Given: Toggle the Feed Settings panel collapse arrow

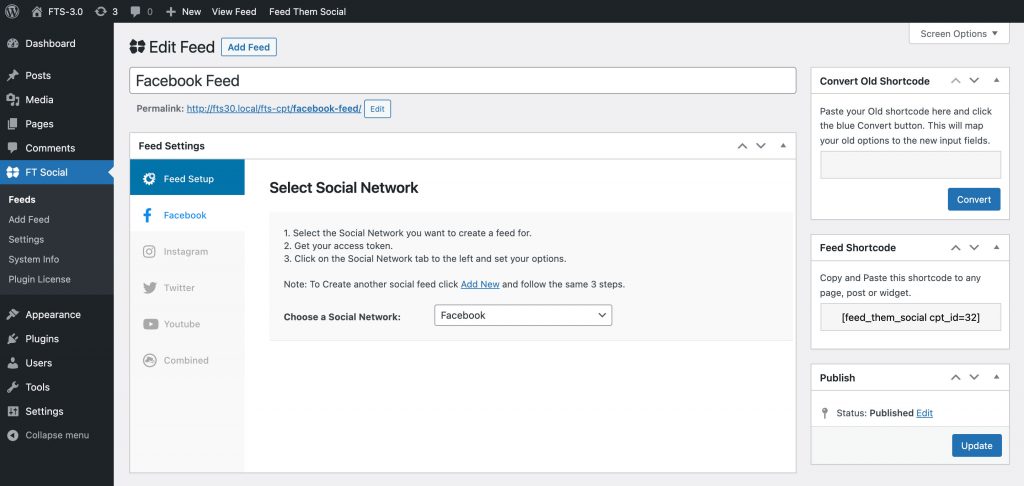Looking at the screenshot, I should [x=783, y=146].
